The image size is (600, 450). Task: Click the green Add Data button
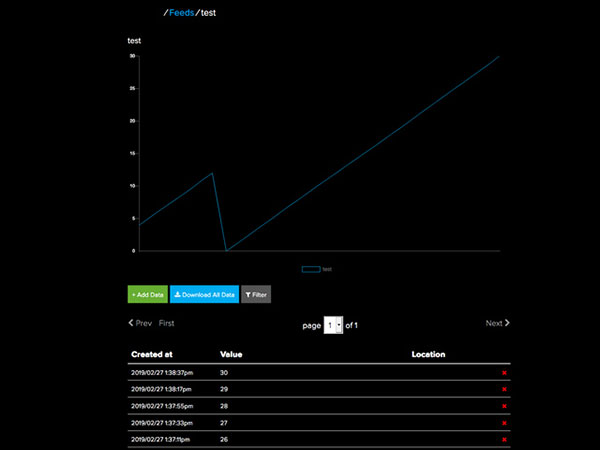tap(148, 295)
